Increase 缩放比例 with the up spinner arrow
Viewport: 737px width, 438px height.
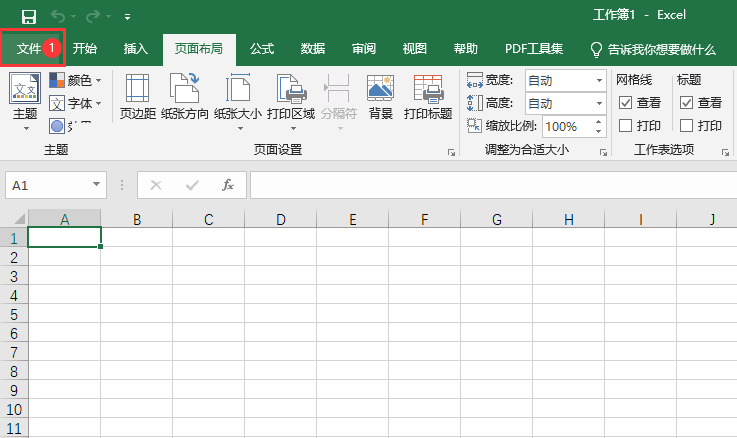point(598,122)
